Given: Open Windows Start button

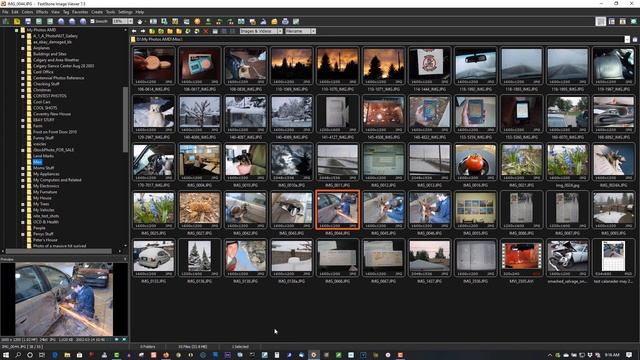Looking at the screenshot, I should coord(6,355).
